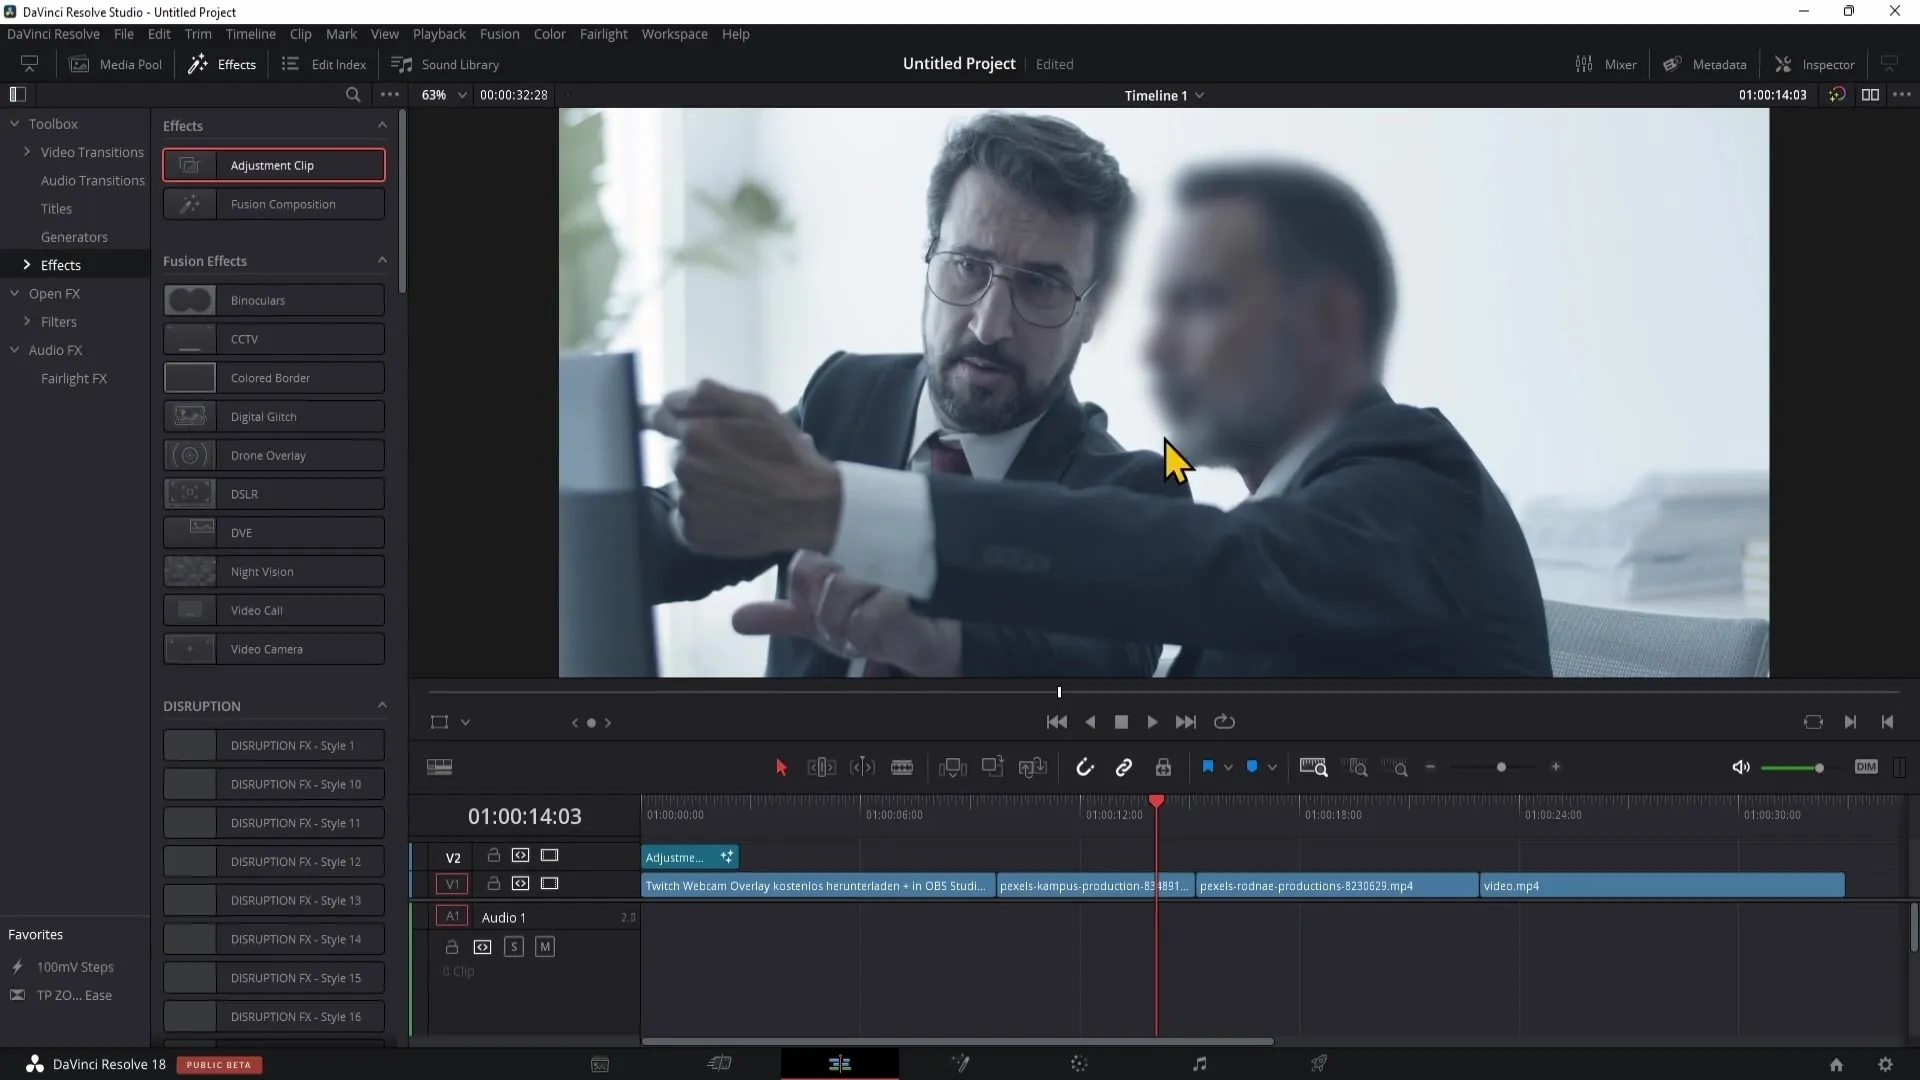
Task: Toggle timeline Snapping magnet icon
Action: (1084, 767)
